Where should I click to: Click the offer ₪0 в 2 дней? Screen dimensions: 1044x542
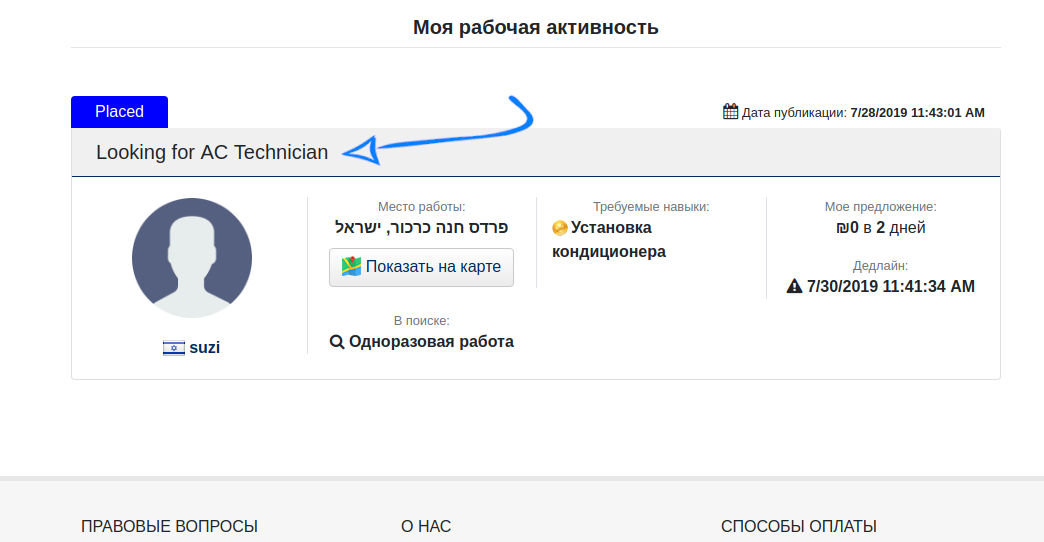pos(881,228)
